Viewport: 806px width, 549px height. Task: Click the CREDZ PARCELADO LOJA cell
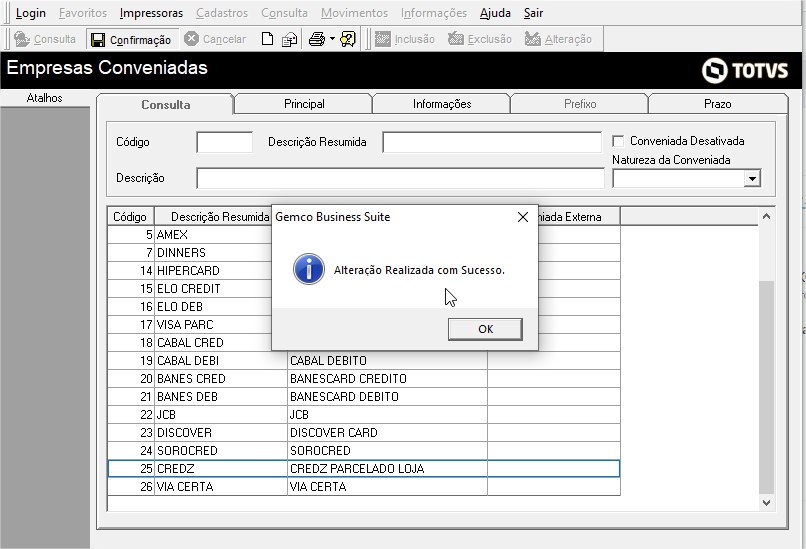[387, 469]
